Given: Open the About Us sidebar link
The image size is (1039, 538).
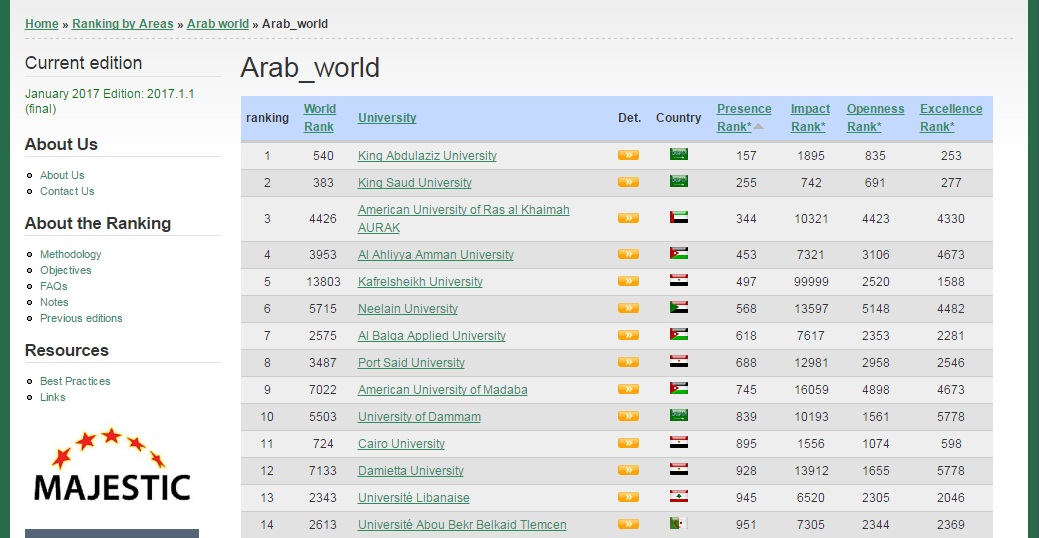Looking at the screenshot, I should tap(62, 175).
